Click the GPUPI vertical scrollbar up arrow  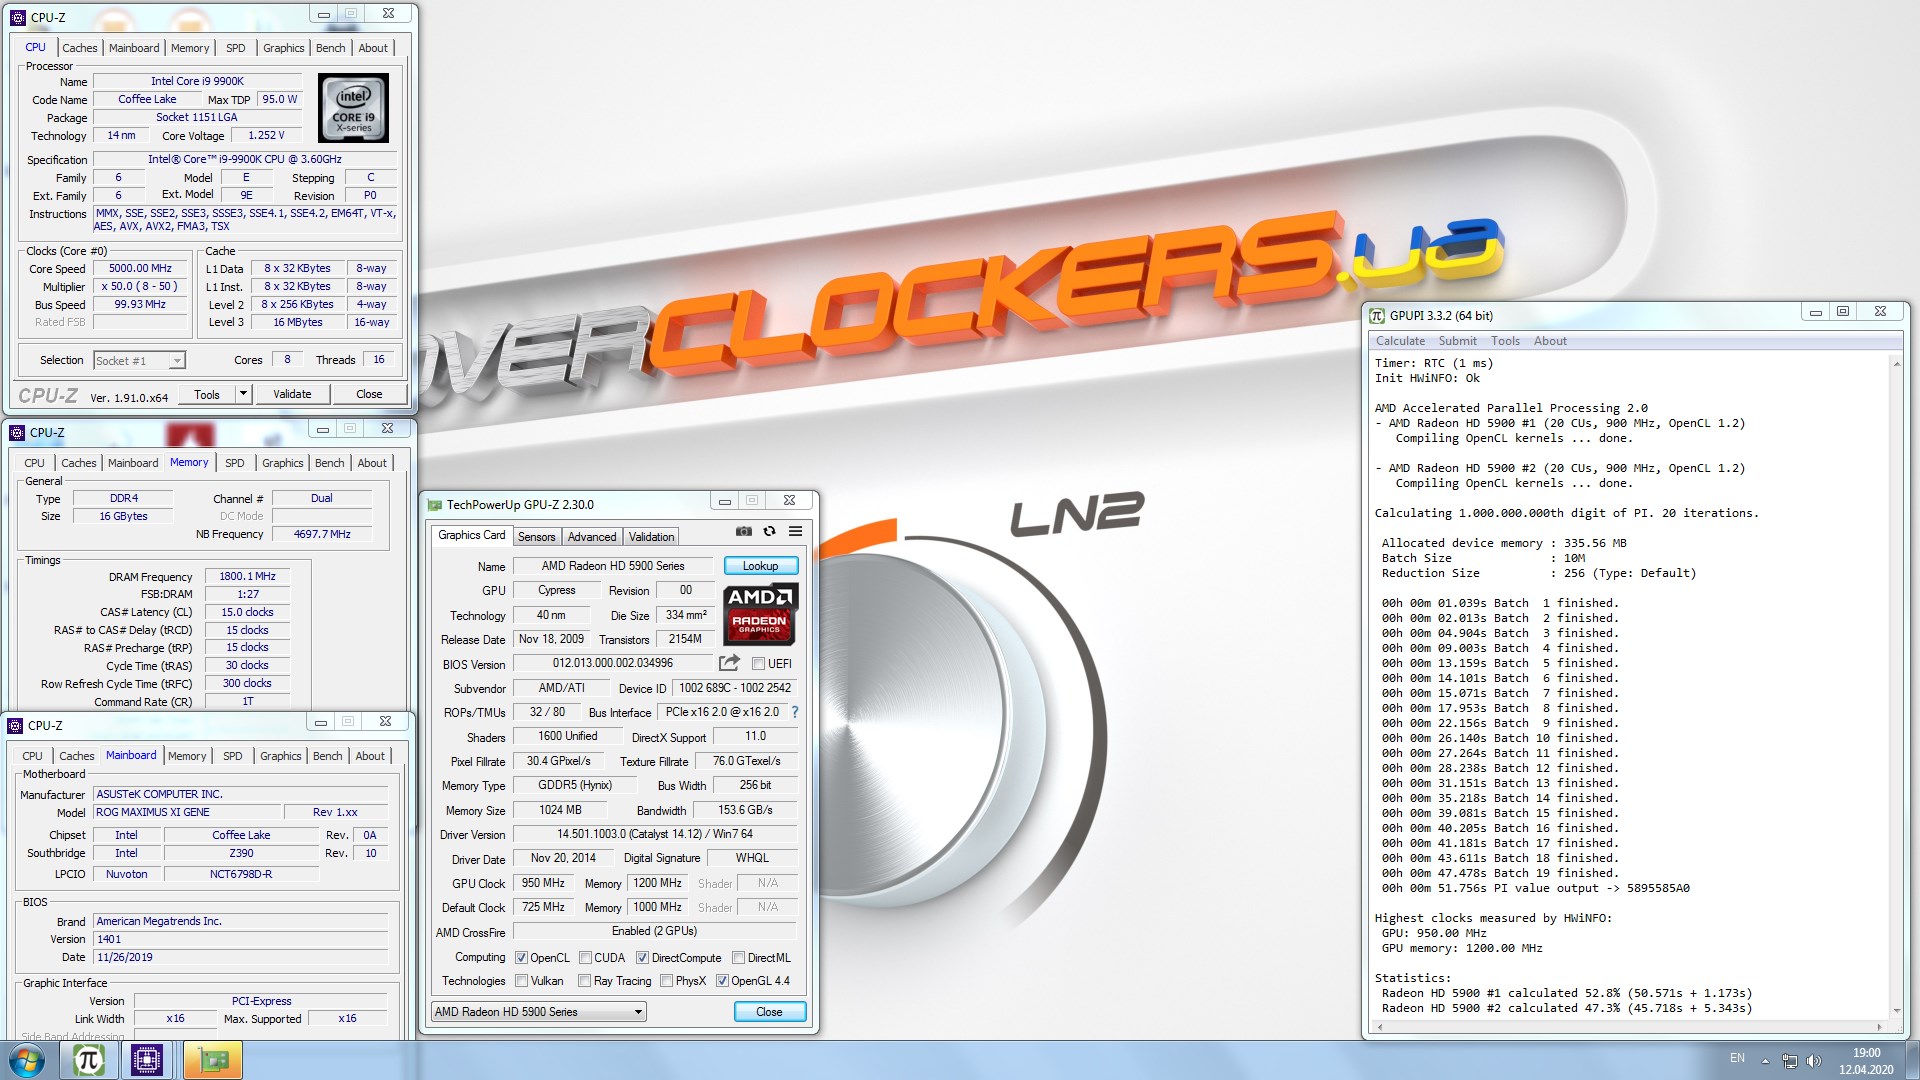point(1896,363)
